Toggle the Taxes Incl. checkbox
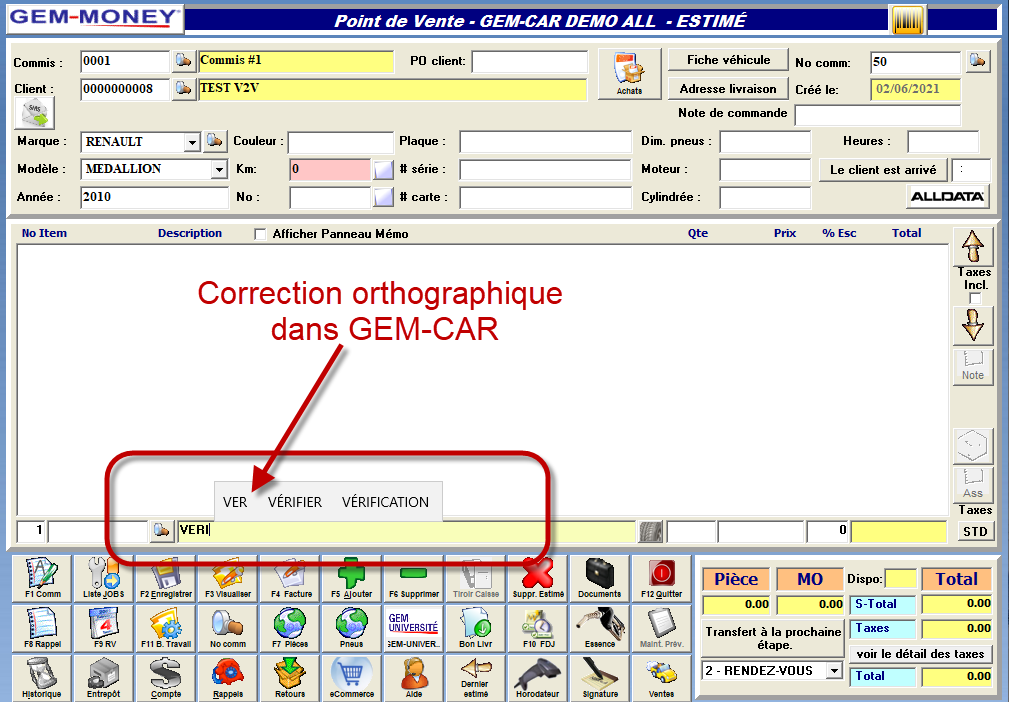Screen dimensions: 1009x702 (x=975, y=298)
